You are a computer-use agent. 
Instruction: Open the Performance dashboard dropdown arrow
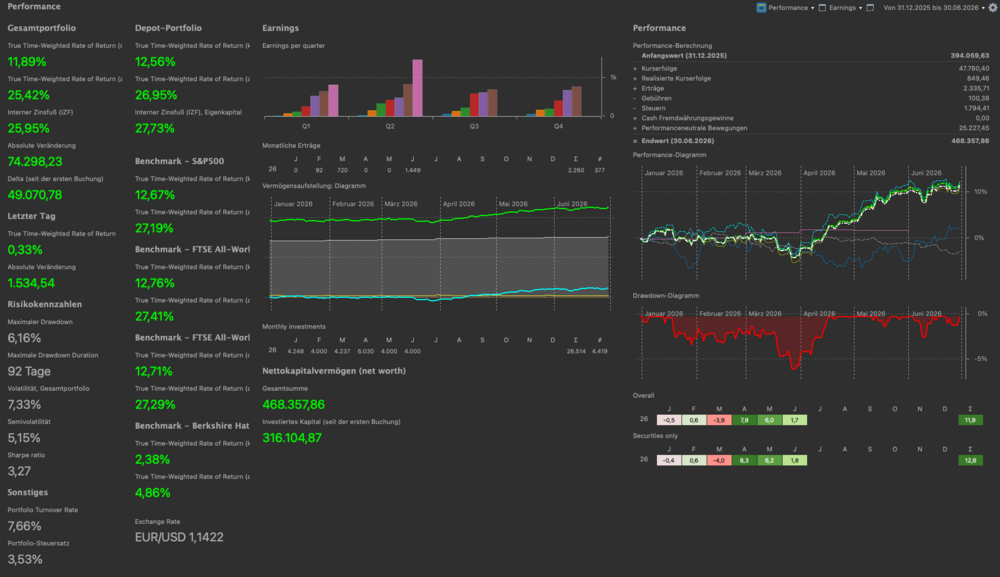[x=812, y=8]
